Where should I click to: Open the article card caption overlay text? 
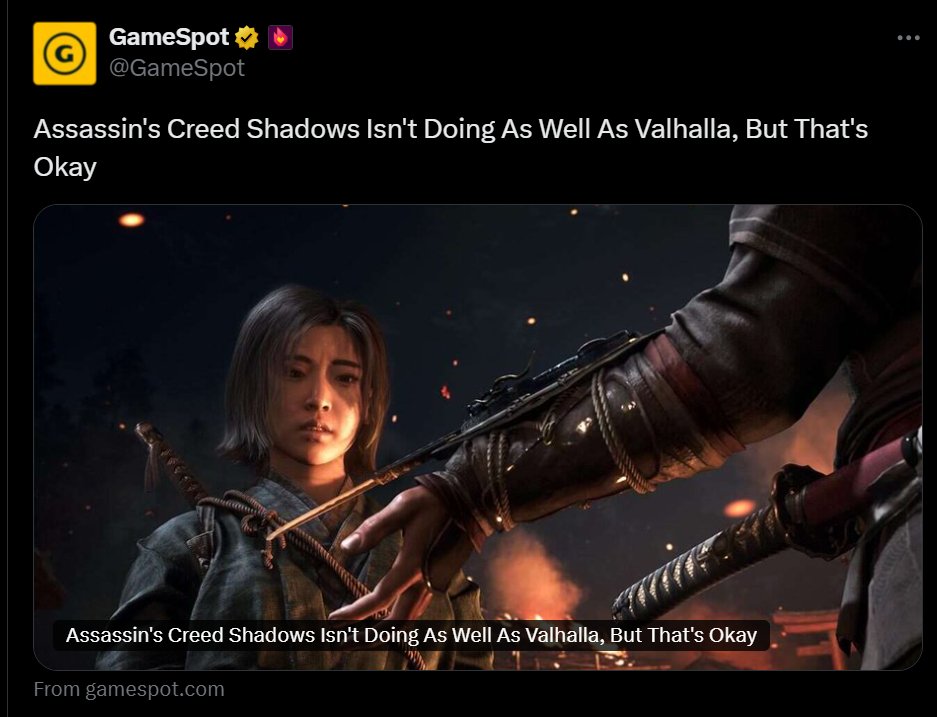tap(411, 635)
